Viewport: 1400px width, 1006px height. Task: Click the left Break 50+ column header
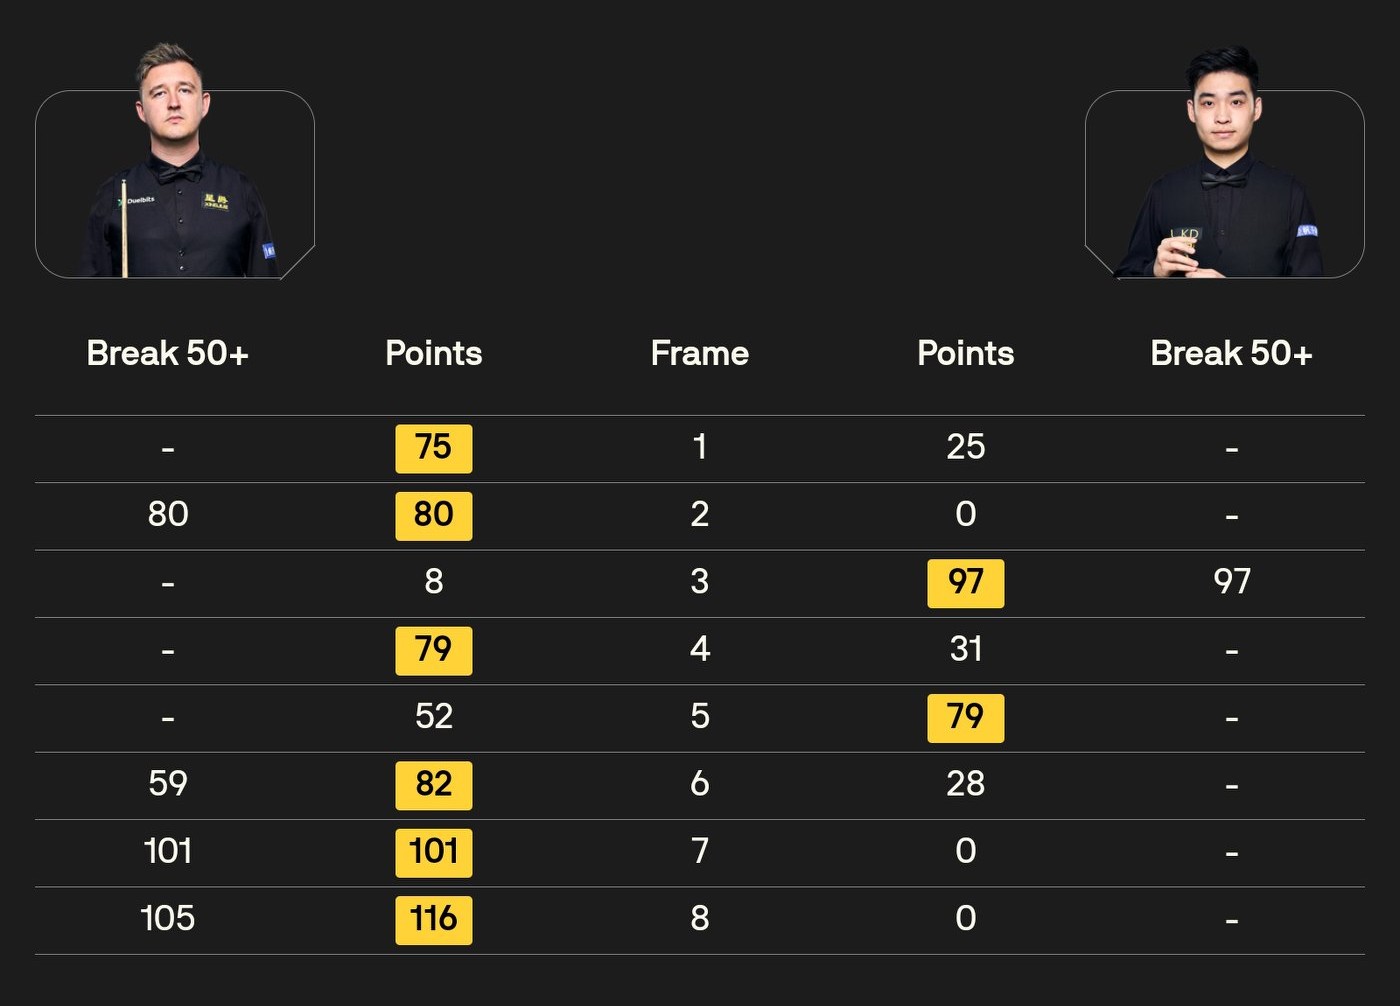click(x=167, y=353)
